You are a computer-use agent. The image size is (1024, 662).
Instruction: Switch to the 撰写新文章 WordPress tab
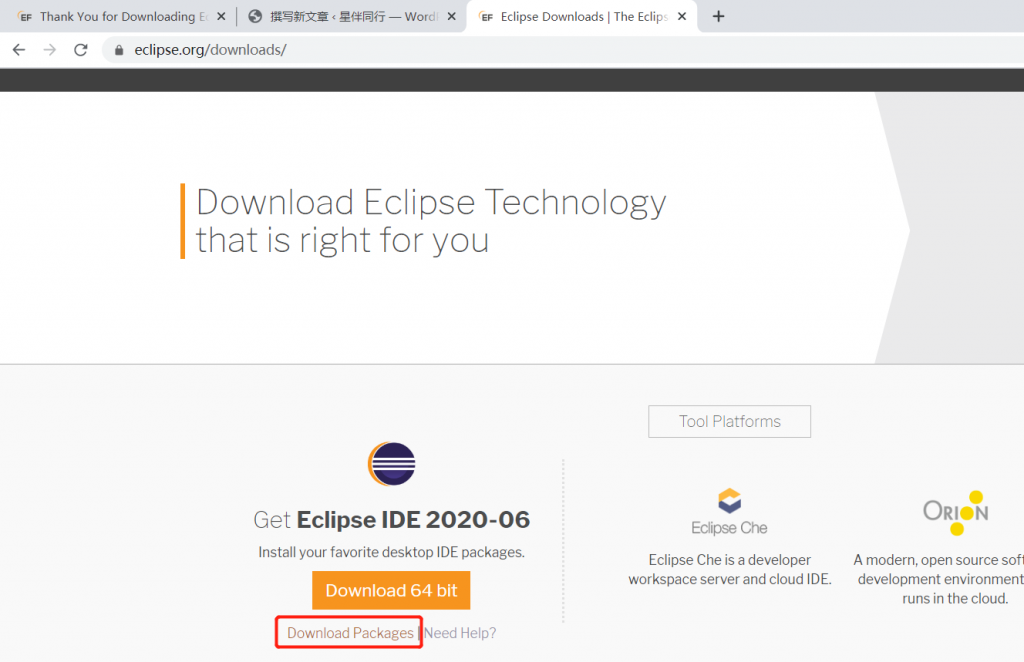pos(353,16)
